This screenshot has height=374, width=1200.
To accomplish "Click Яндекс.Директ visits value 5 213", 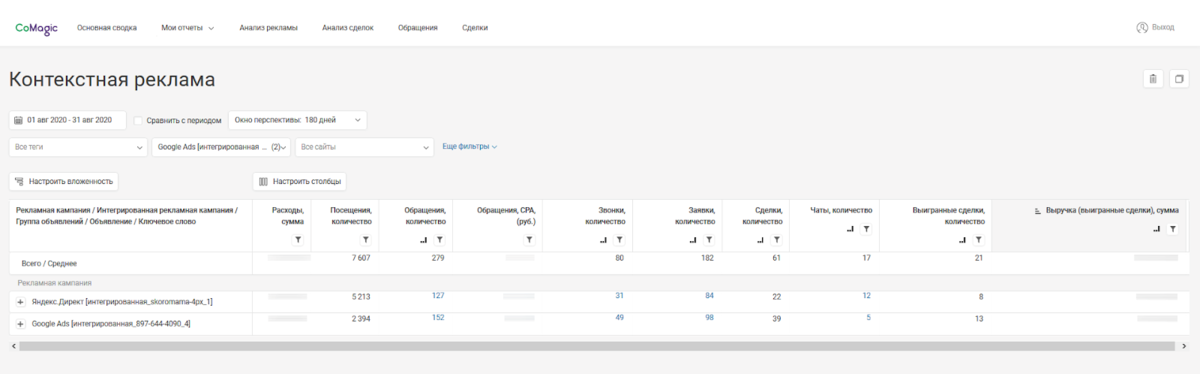I will pos(361,296).
